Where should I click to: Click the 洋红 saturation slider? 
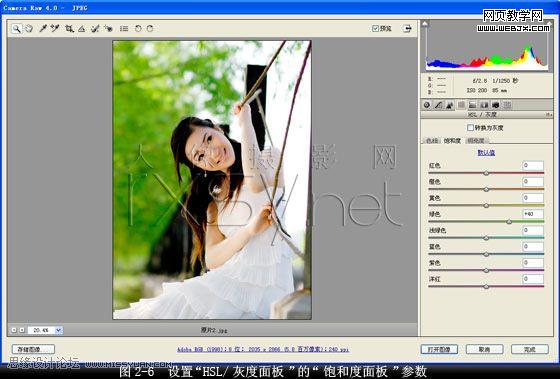pos(486,286)
